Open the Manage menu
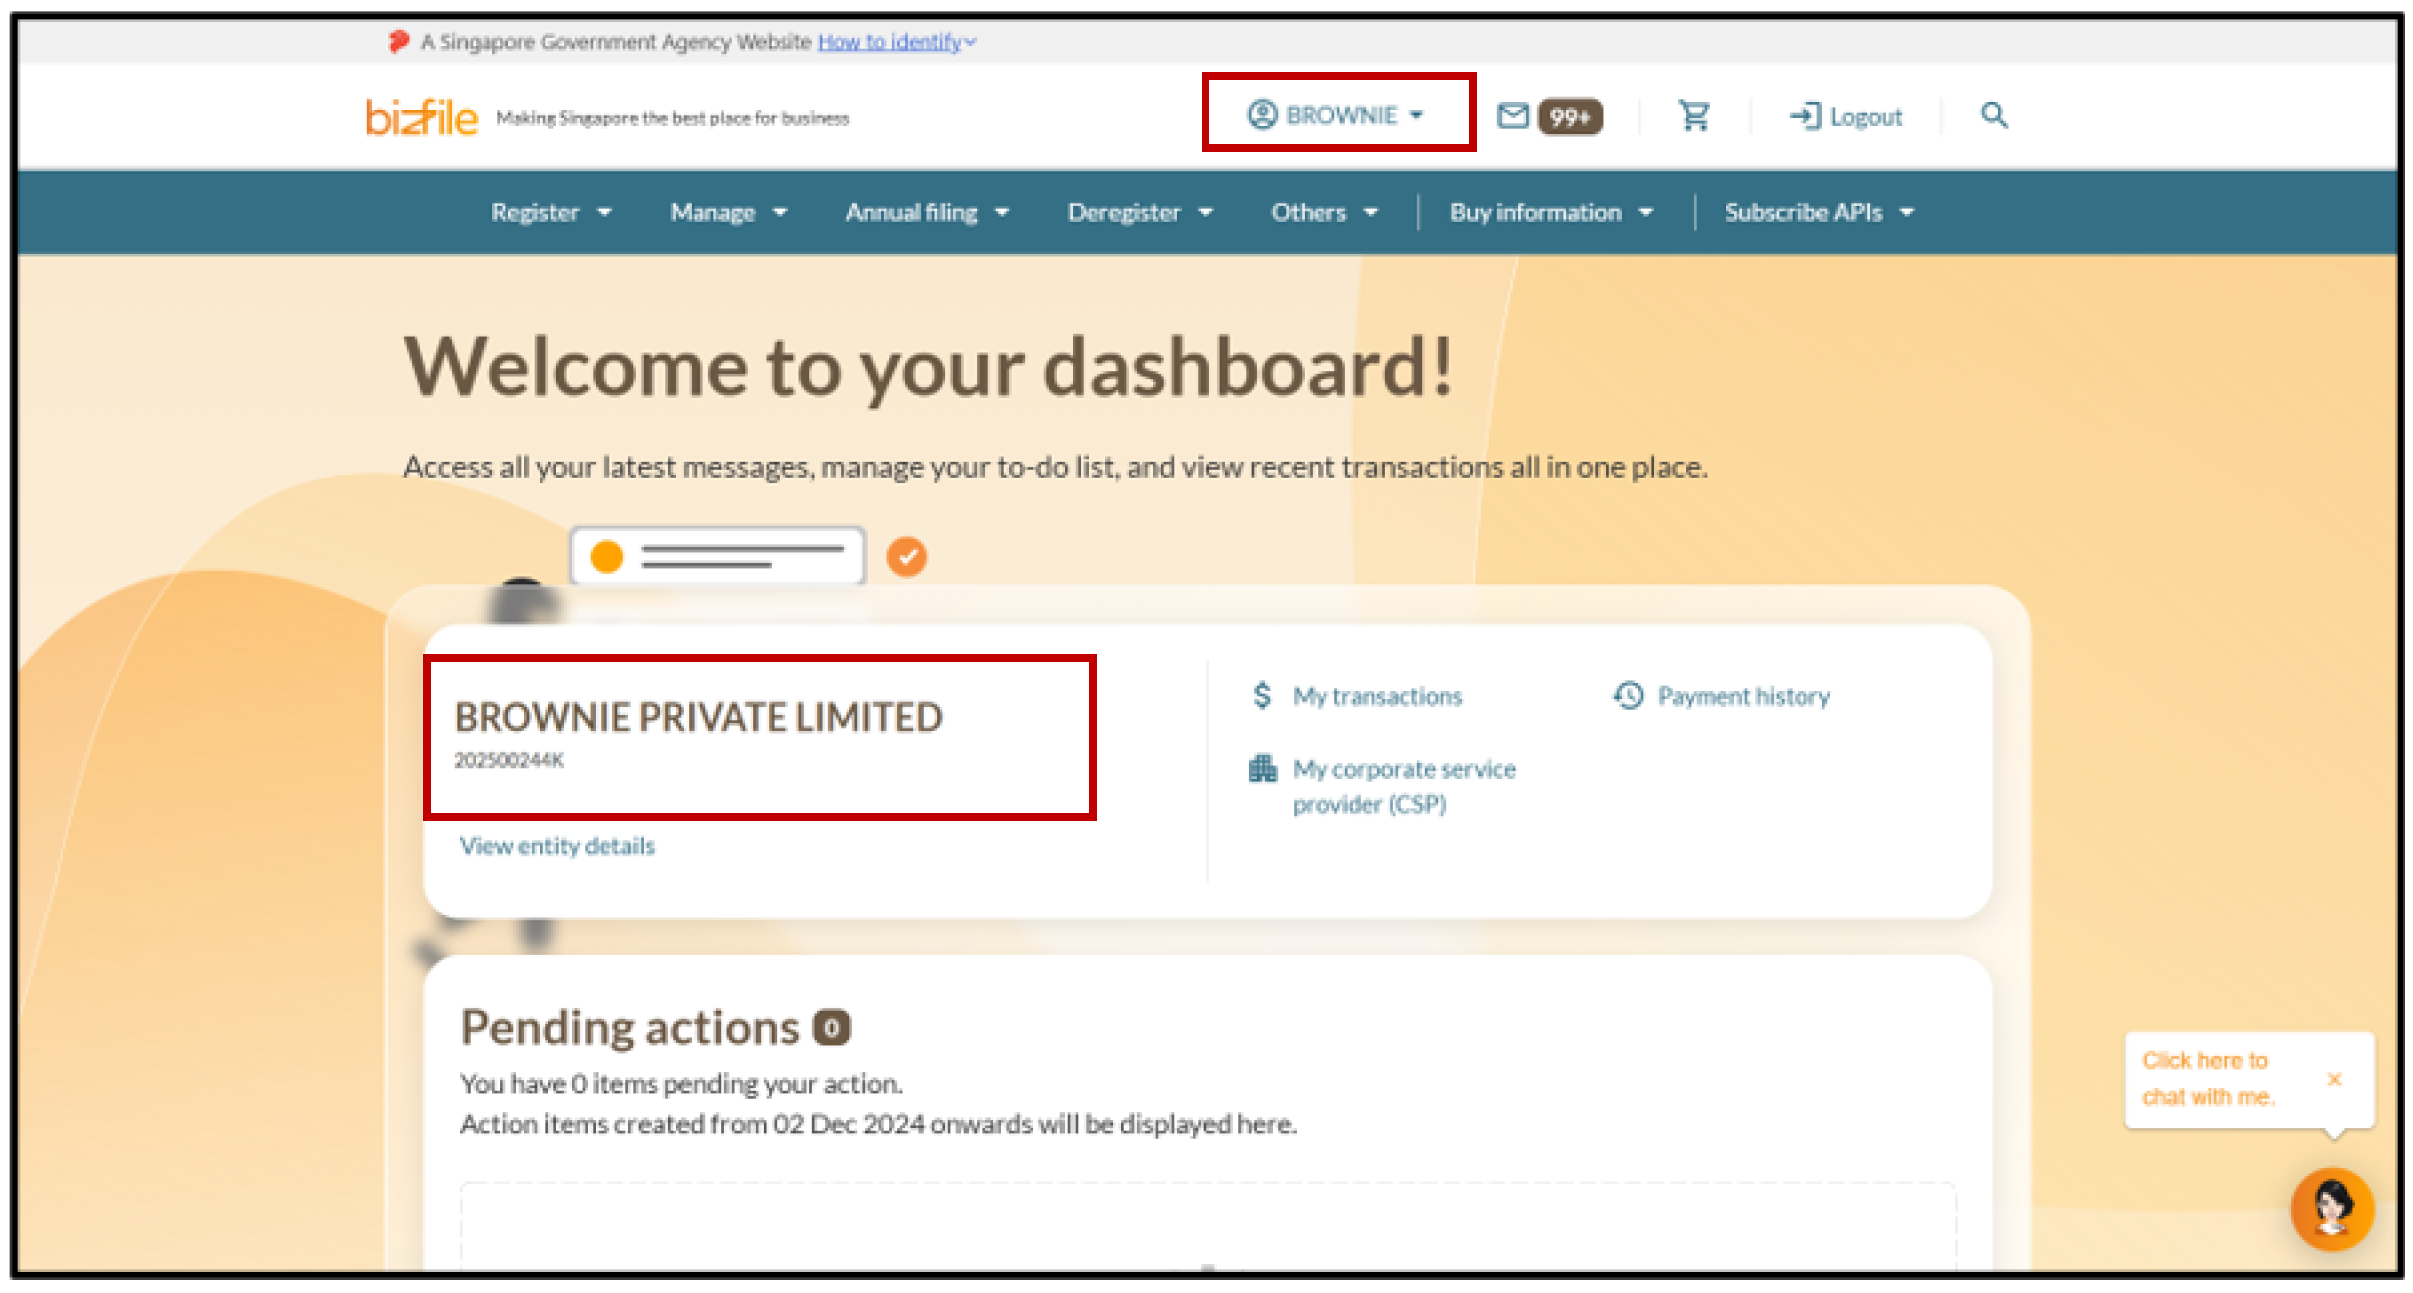The height and width of the screenshot is (1293, 2413). click(728, 212)
